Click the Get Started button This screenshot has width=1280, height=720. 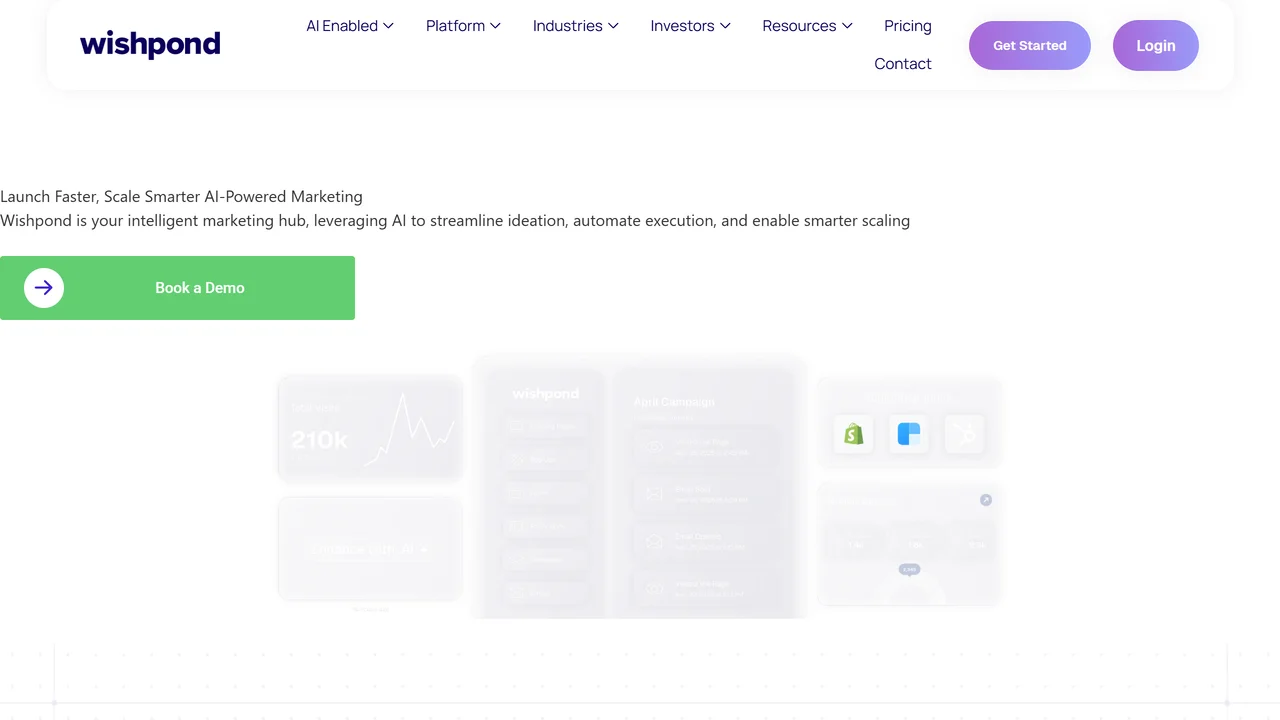tap(1030, 46)
